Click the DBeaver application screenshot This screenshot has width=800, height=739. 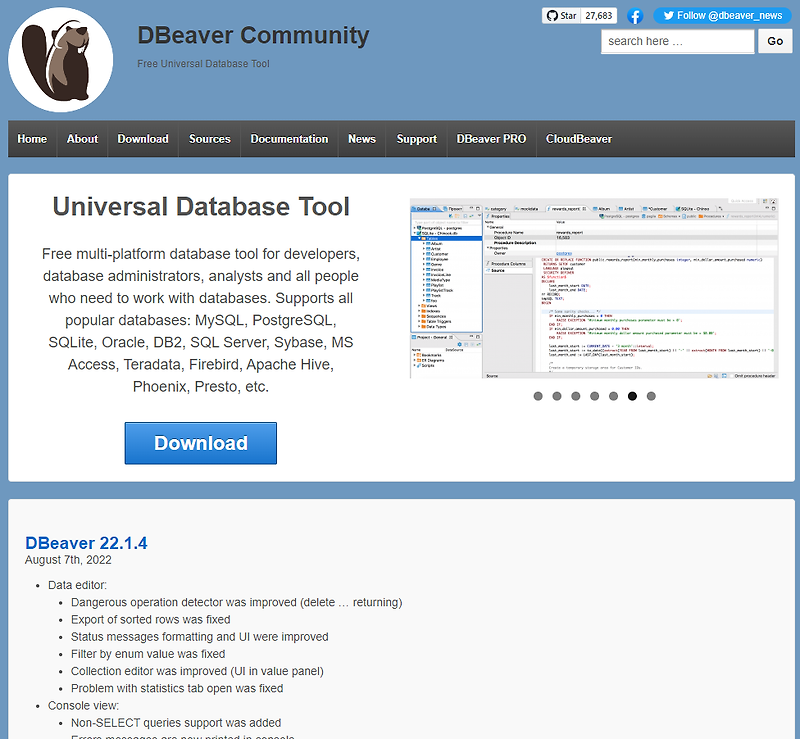pos(592,290)
